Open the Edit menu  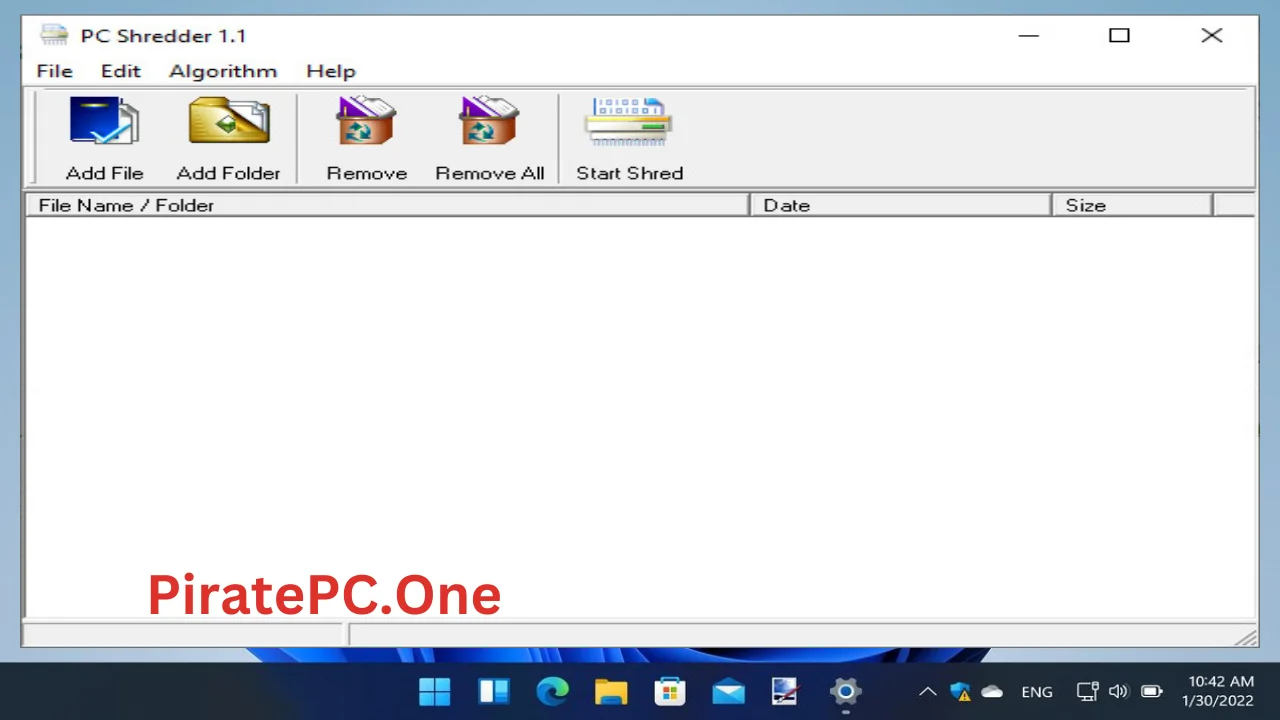coord(121,71)
